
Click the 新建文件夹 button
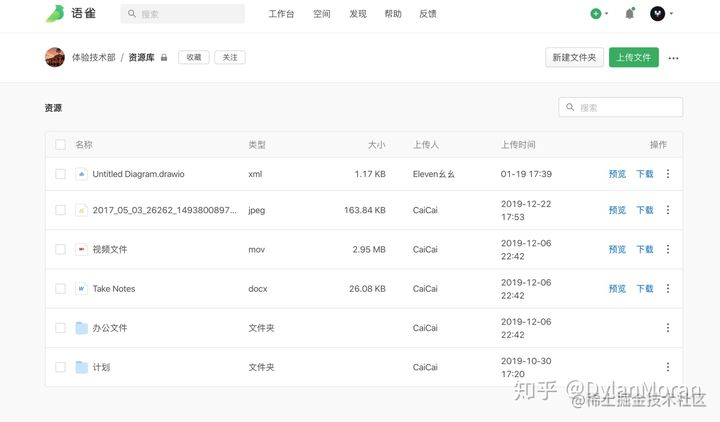pyautogui.click(x=574, y=57)
